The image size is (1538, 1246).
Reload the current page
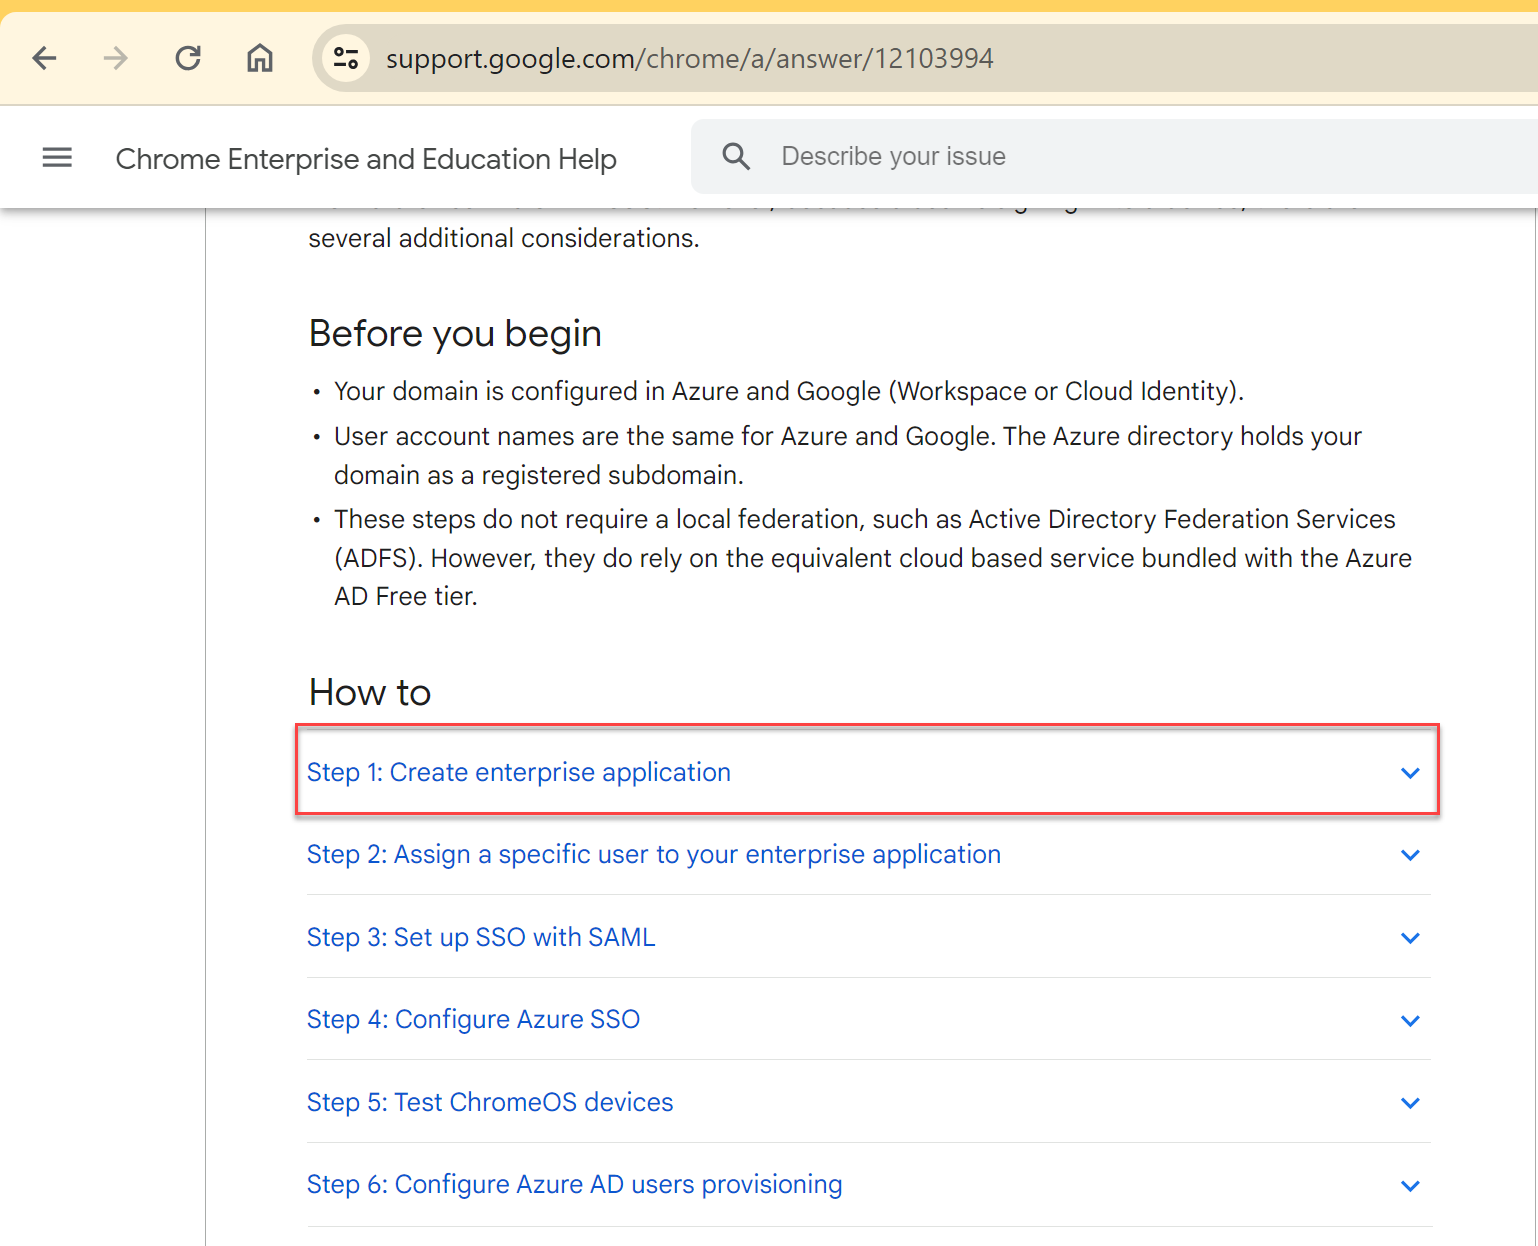(x=188, y=58)
